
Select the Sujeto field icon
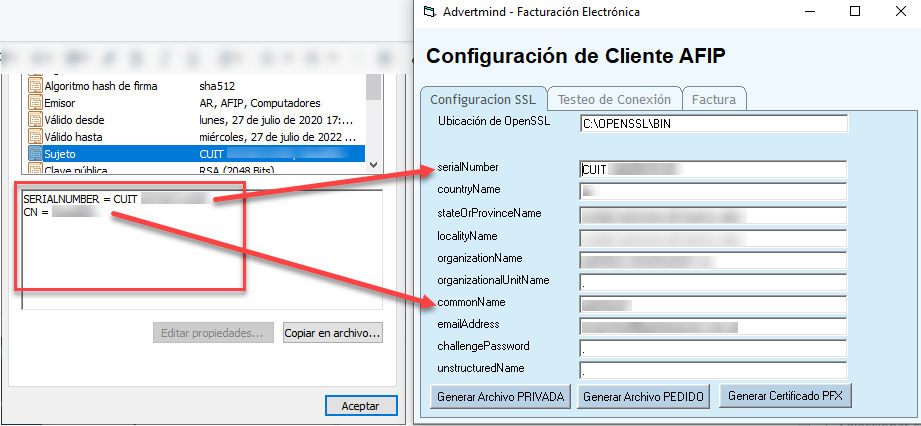(35, 154)
